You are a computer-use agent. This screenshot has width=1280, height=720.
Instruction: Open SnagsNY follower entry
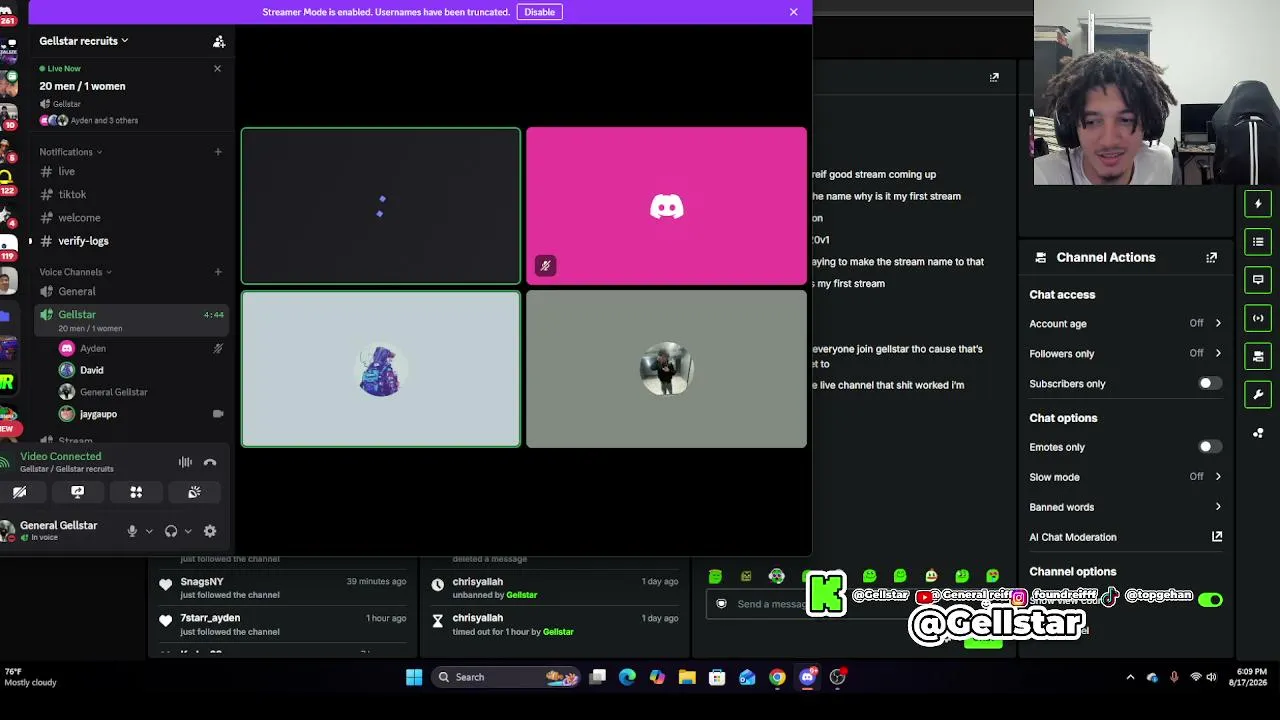pos(283,588)
